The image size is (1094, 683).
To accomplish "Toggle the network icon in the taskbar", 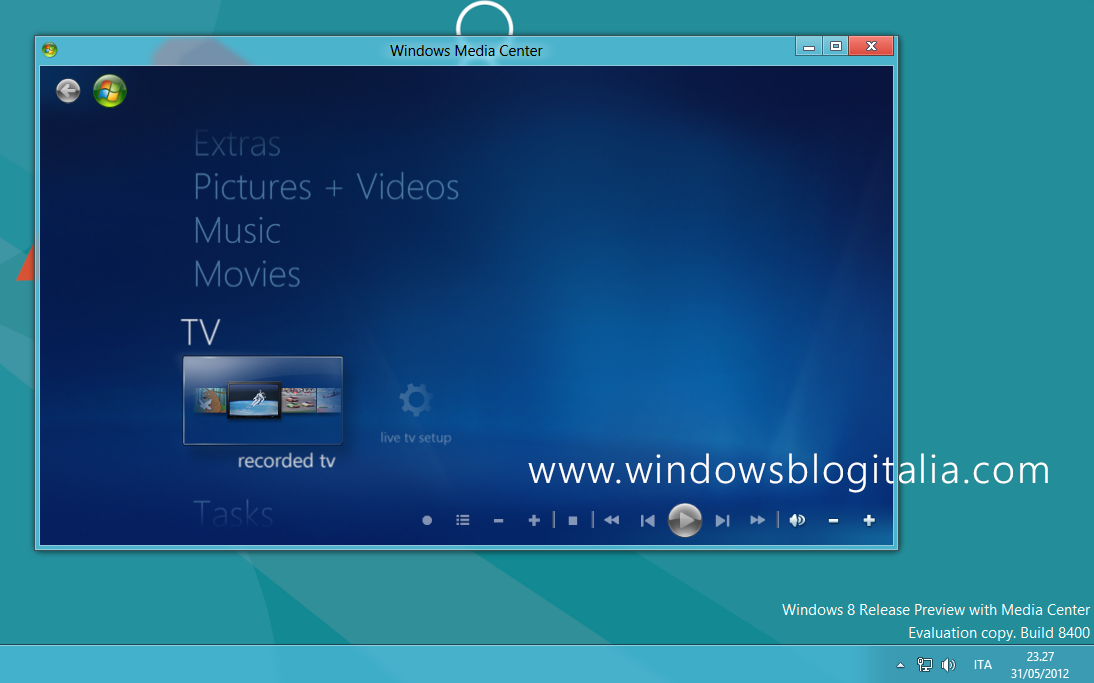I will [x=923, y=664].
